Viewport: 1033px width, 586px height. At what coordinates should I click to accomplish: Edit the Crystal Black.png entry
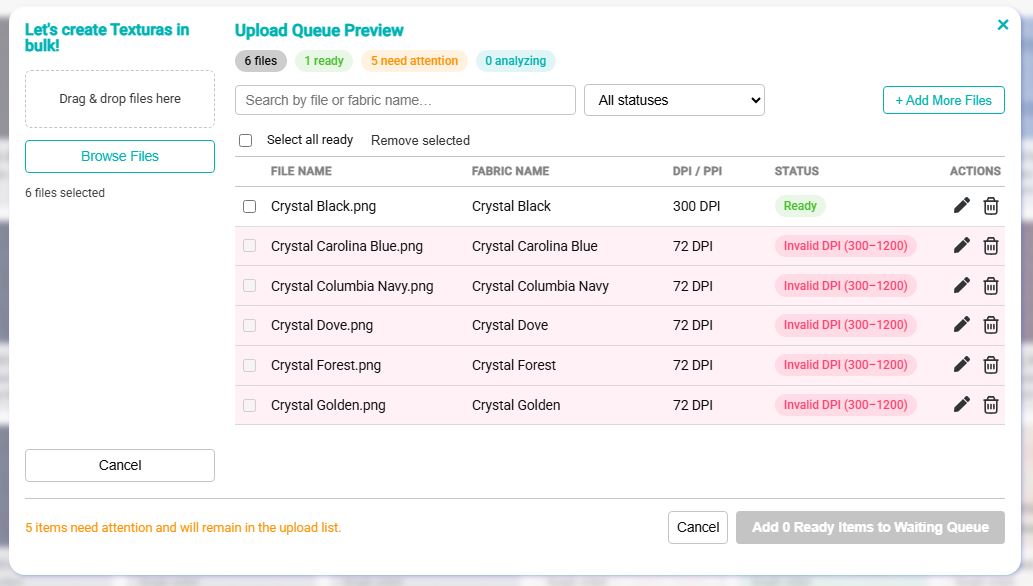962,206
